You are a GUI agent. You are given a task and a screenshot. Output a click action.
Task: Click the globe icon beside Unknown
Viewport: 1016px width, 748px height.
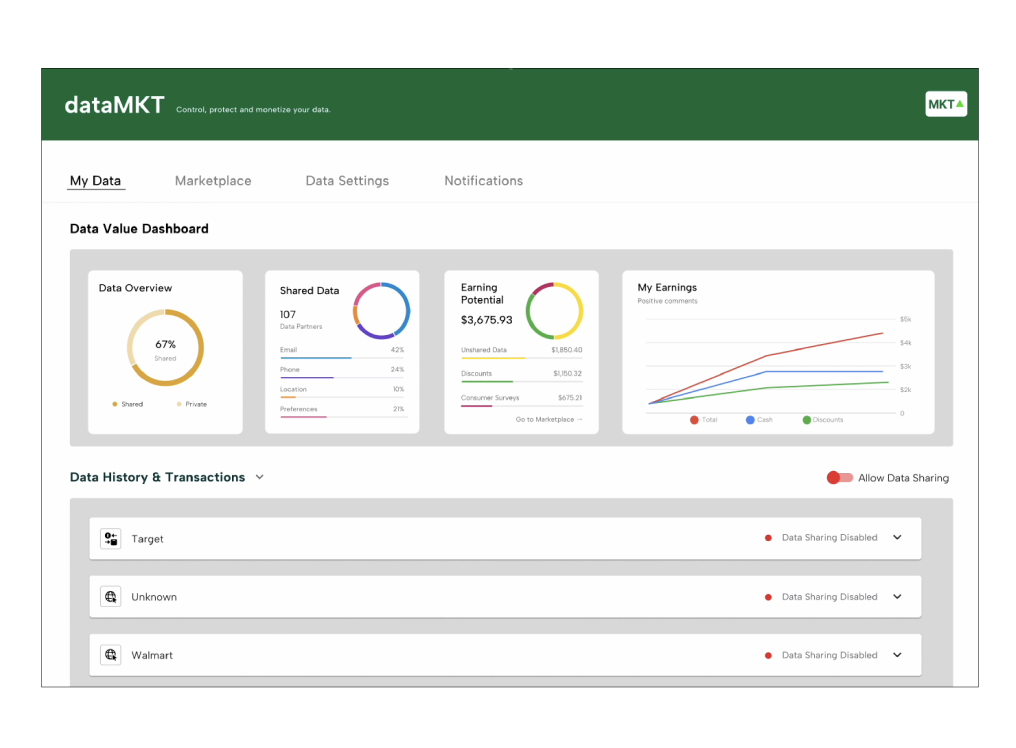pyautogui.click(x=111, y=597)
